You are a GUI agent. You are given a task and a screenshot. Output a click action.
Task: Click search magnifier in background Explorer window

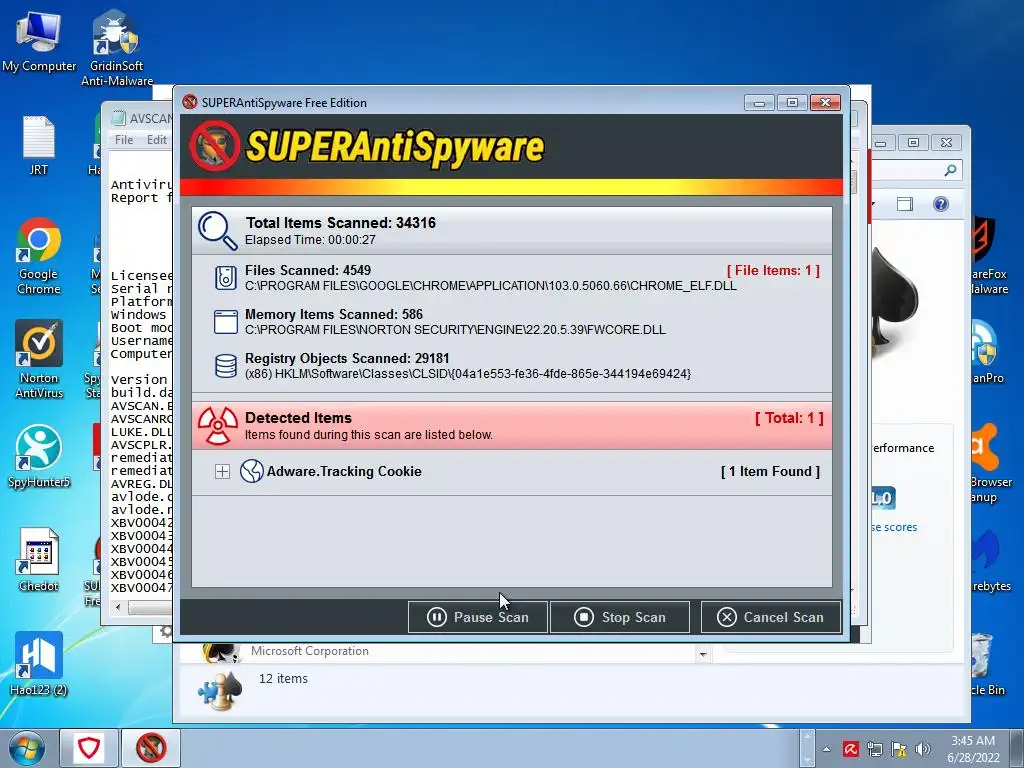(950, 170)
